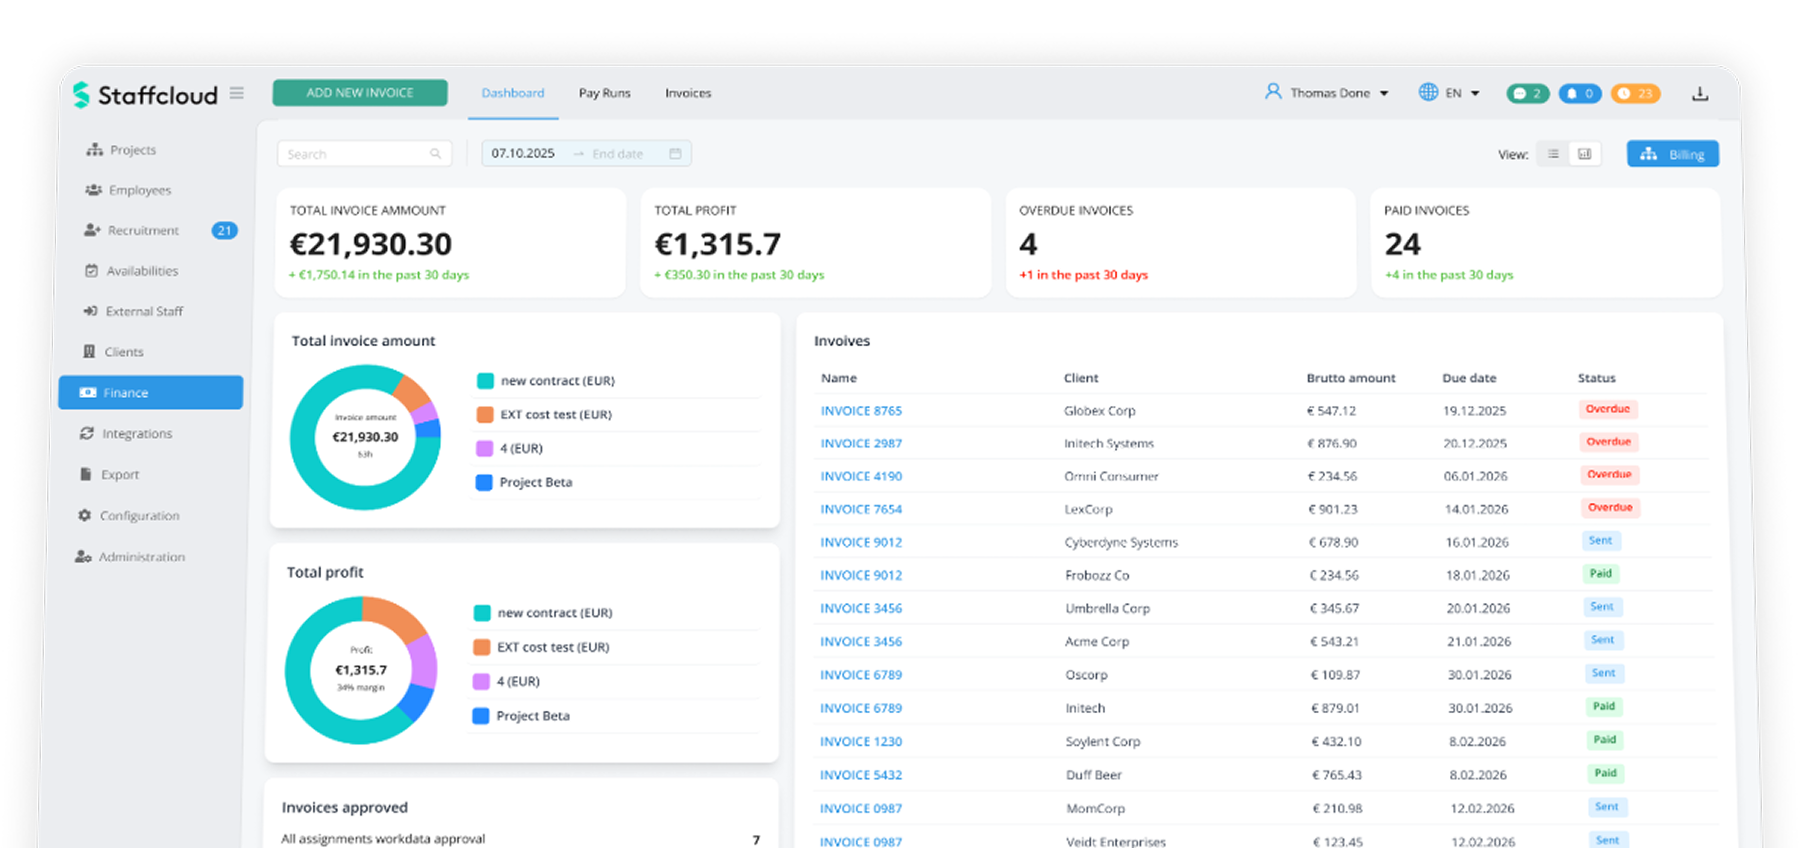This screenshot has width=1800, height=848.
Task: Open the user profile icon for Thomas Done
Action: [1273, 92]
